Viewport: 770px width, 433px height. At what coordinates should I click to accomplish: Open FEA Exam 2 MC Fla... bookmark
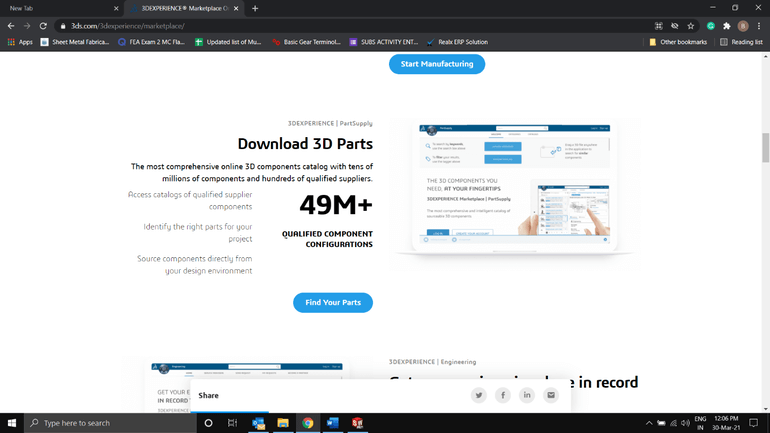click(x=151, y=42)
